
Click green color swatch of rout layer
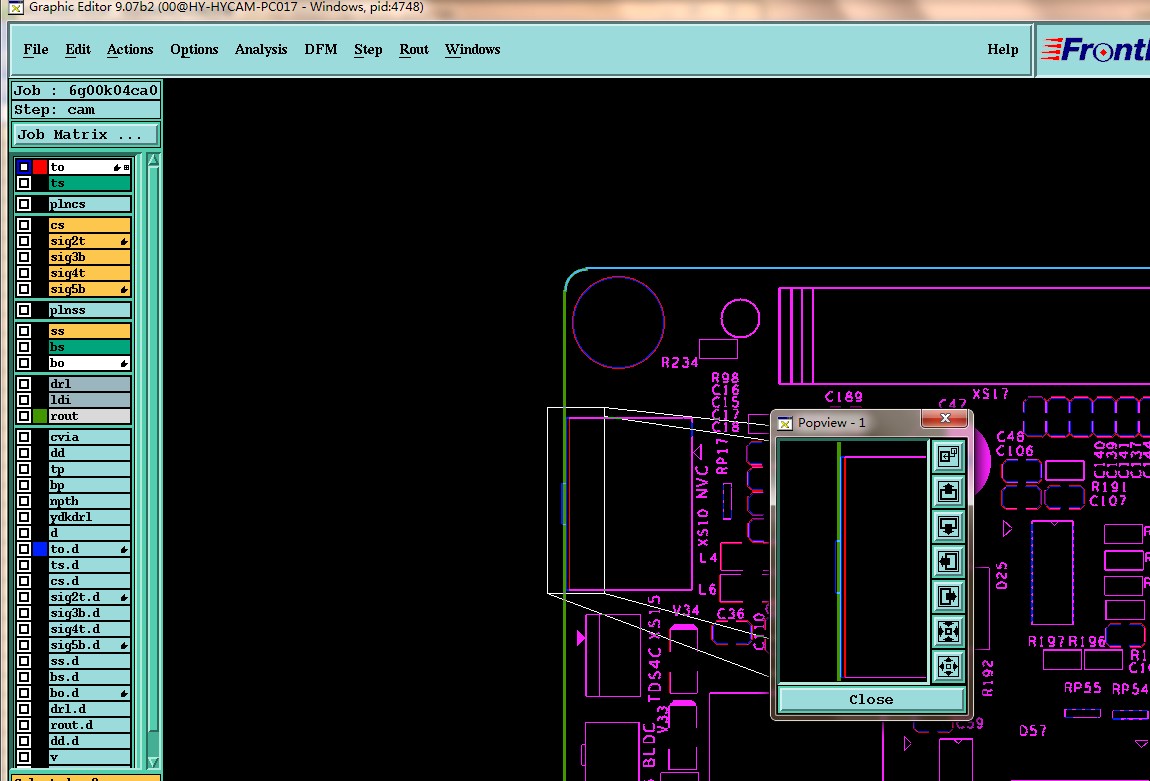40,416
